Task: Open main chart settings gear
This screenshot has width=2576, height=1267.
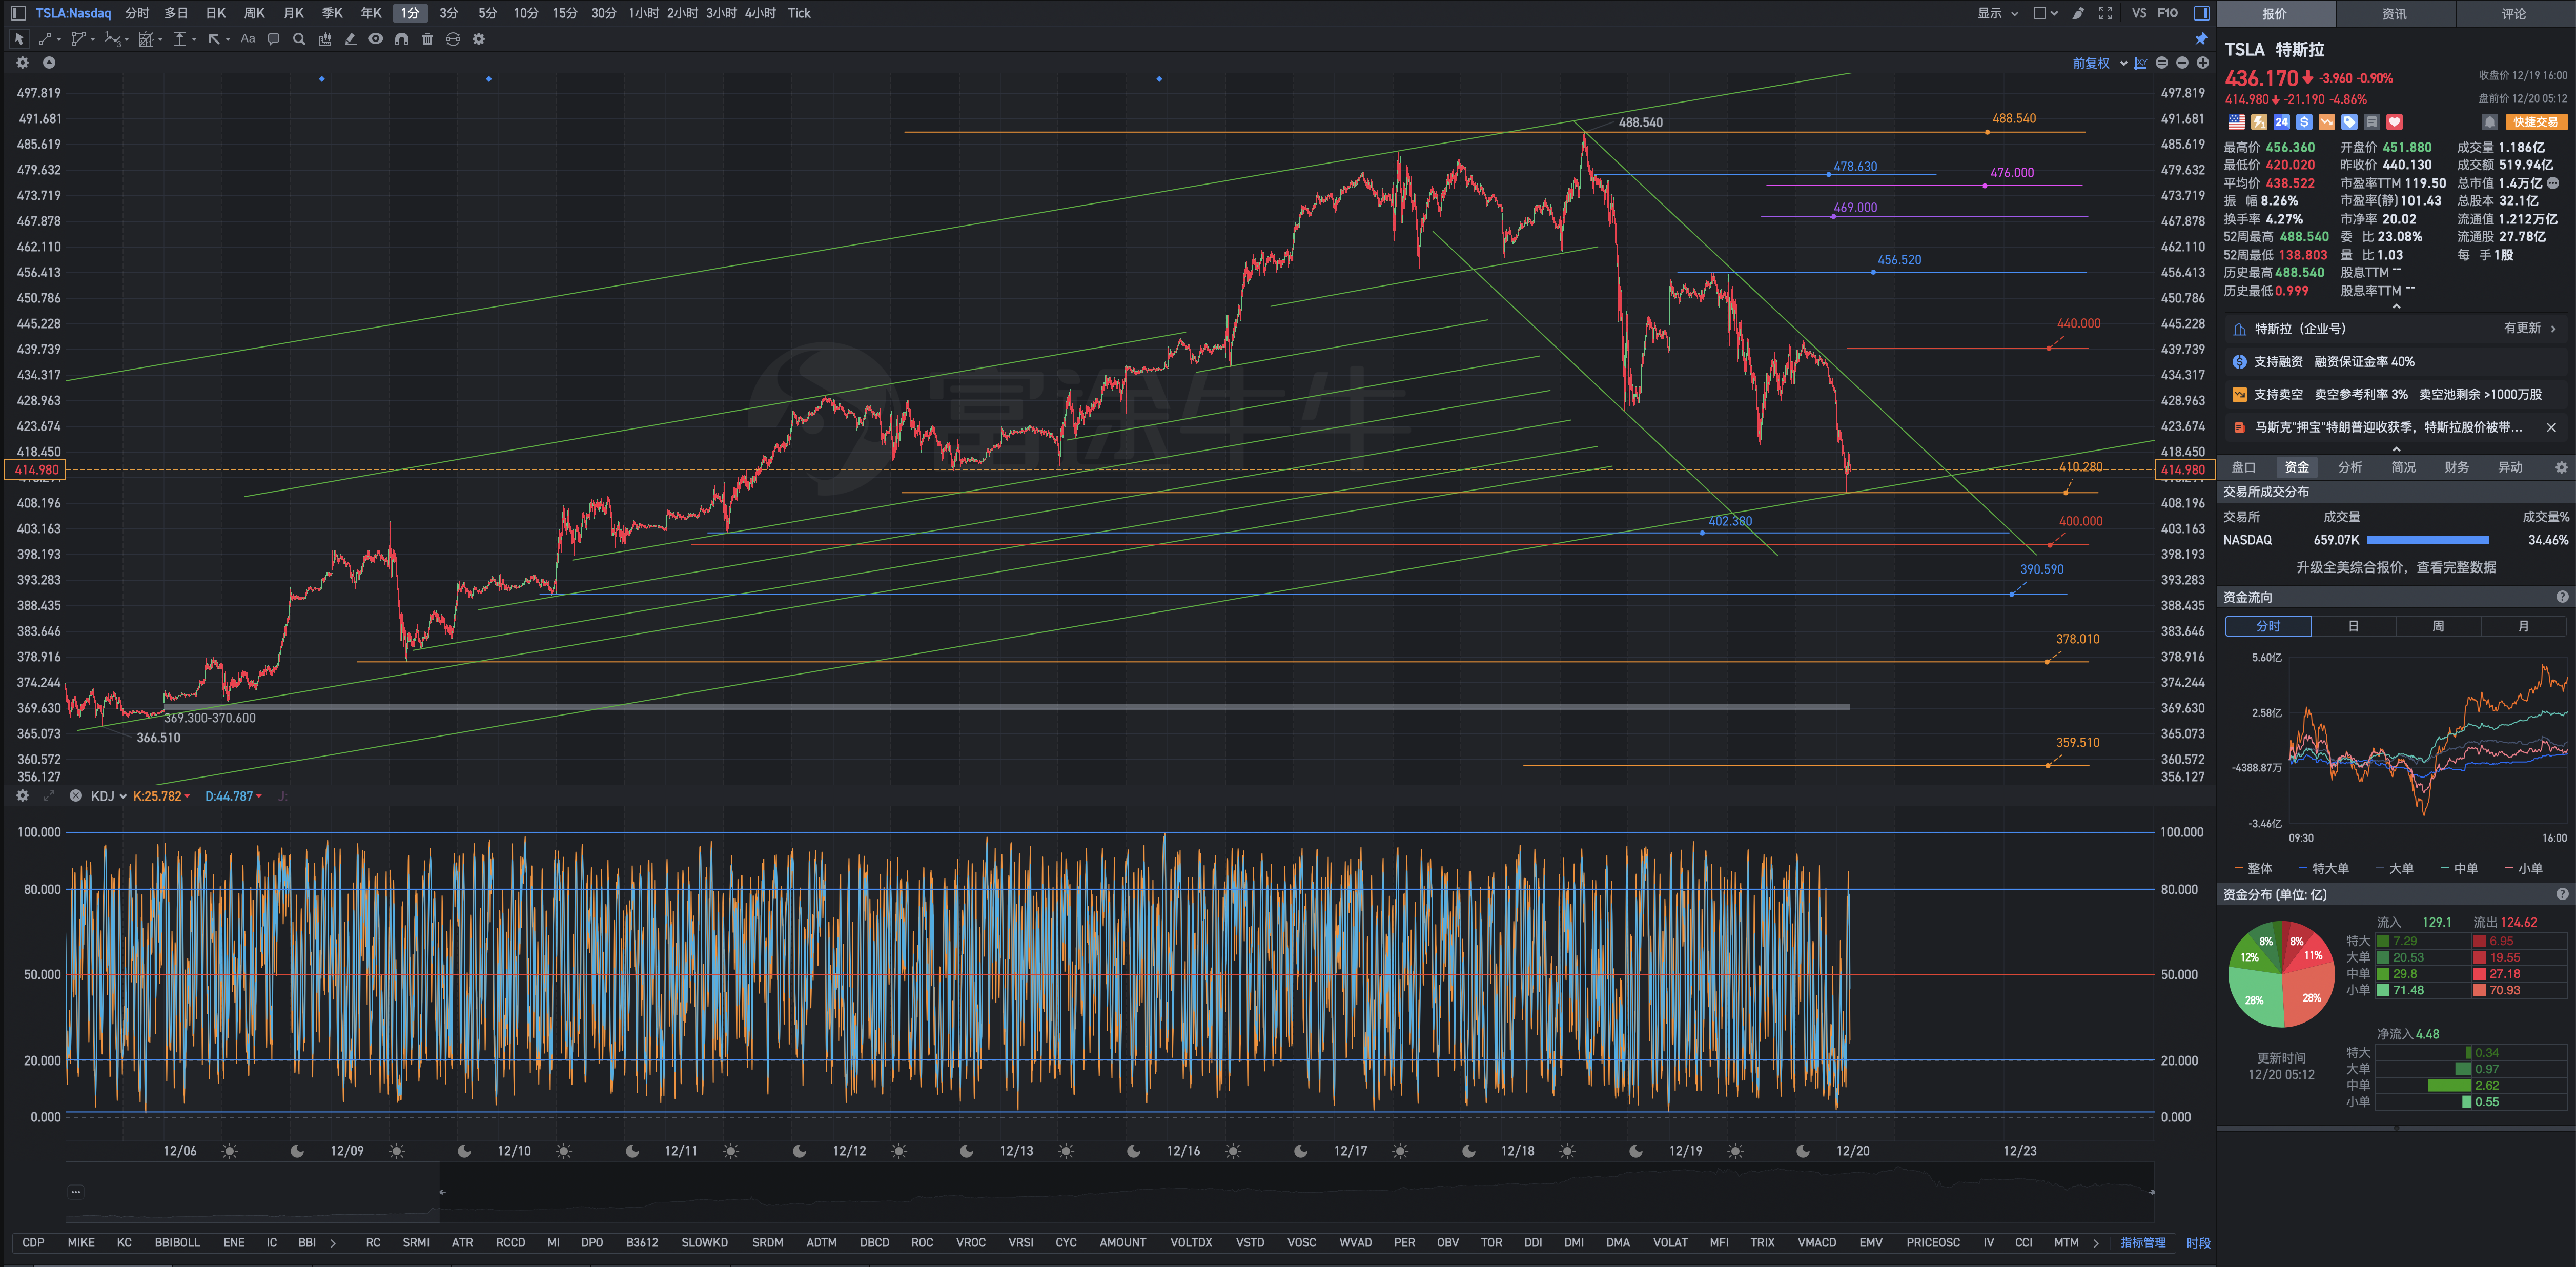Action: tap(22, 62)
